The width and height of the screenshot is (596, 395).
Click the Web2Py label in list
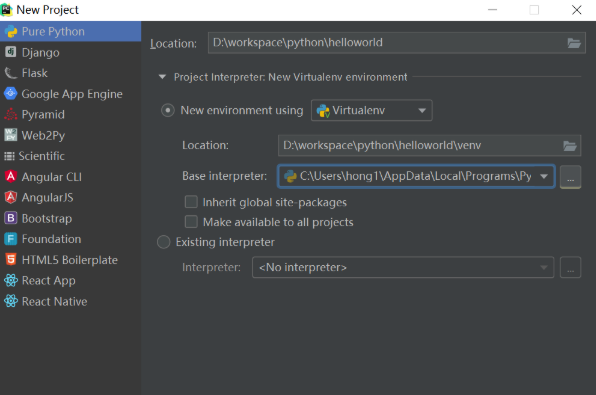43,135
